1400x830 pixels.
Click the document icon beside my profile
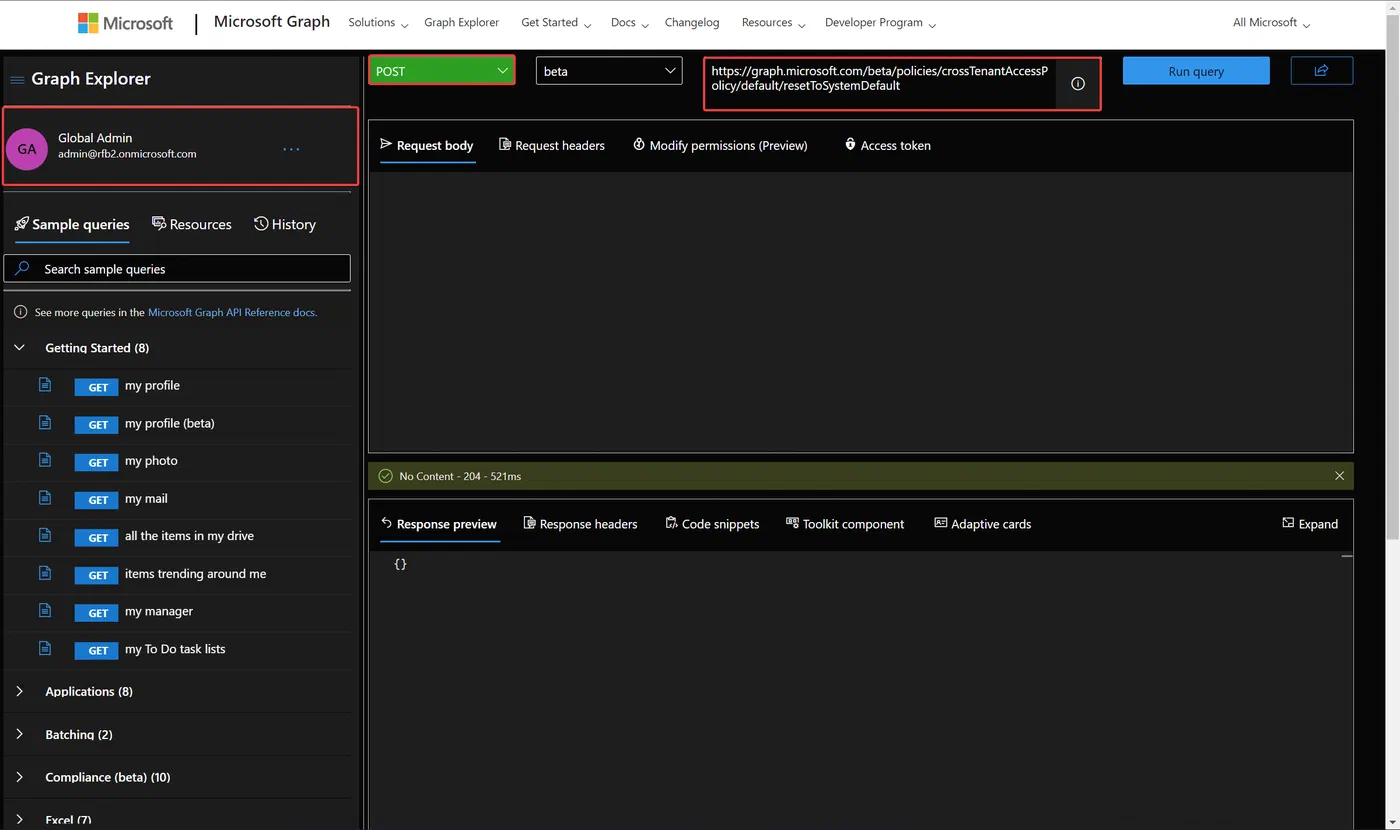[x=44, y=385]
